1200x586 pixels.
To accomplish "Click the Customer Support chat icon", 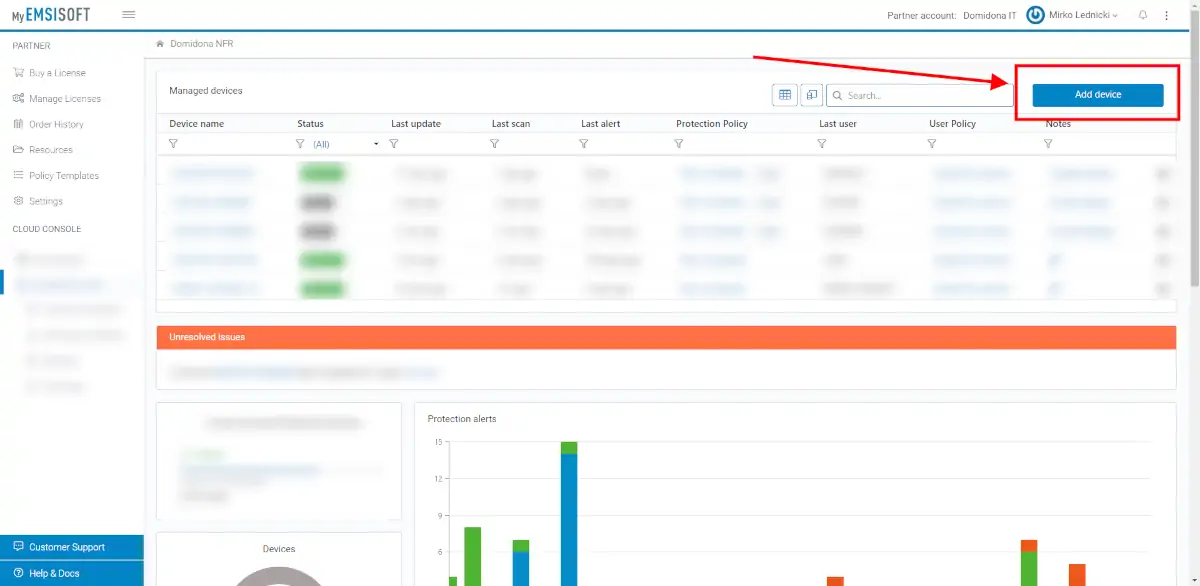I will coord(18,547).
